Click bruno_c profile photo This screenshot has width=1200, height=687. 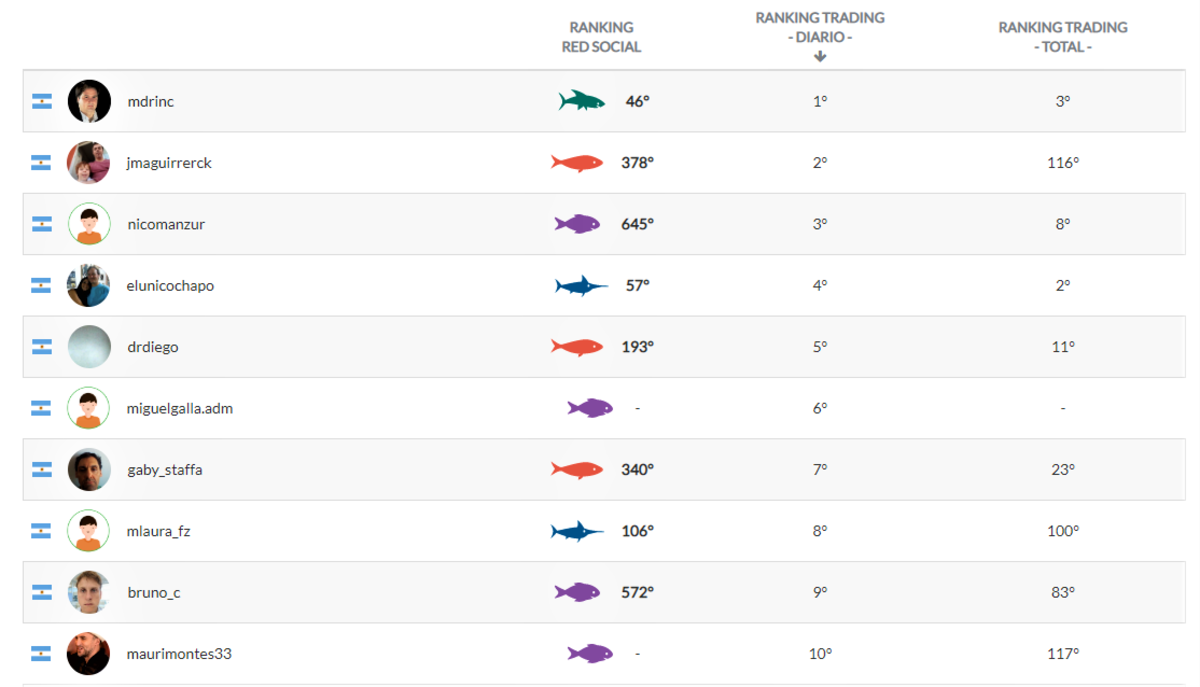(x=89, y=592)
